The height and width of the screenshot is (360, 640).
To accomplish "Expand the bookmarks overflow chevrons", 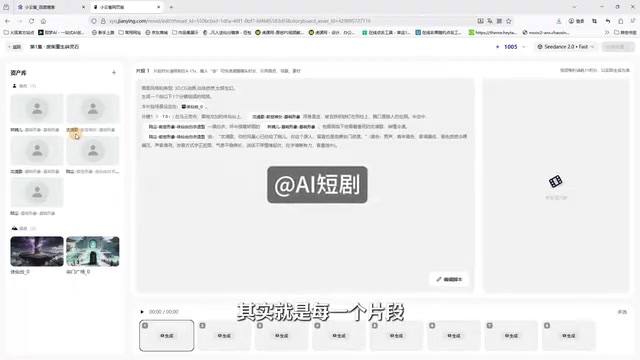I will pos(607,32).
